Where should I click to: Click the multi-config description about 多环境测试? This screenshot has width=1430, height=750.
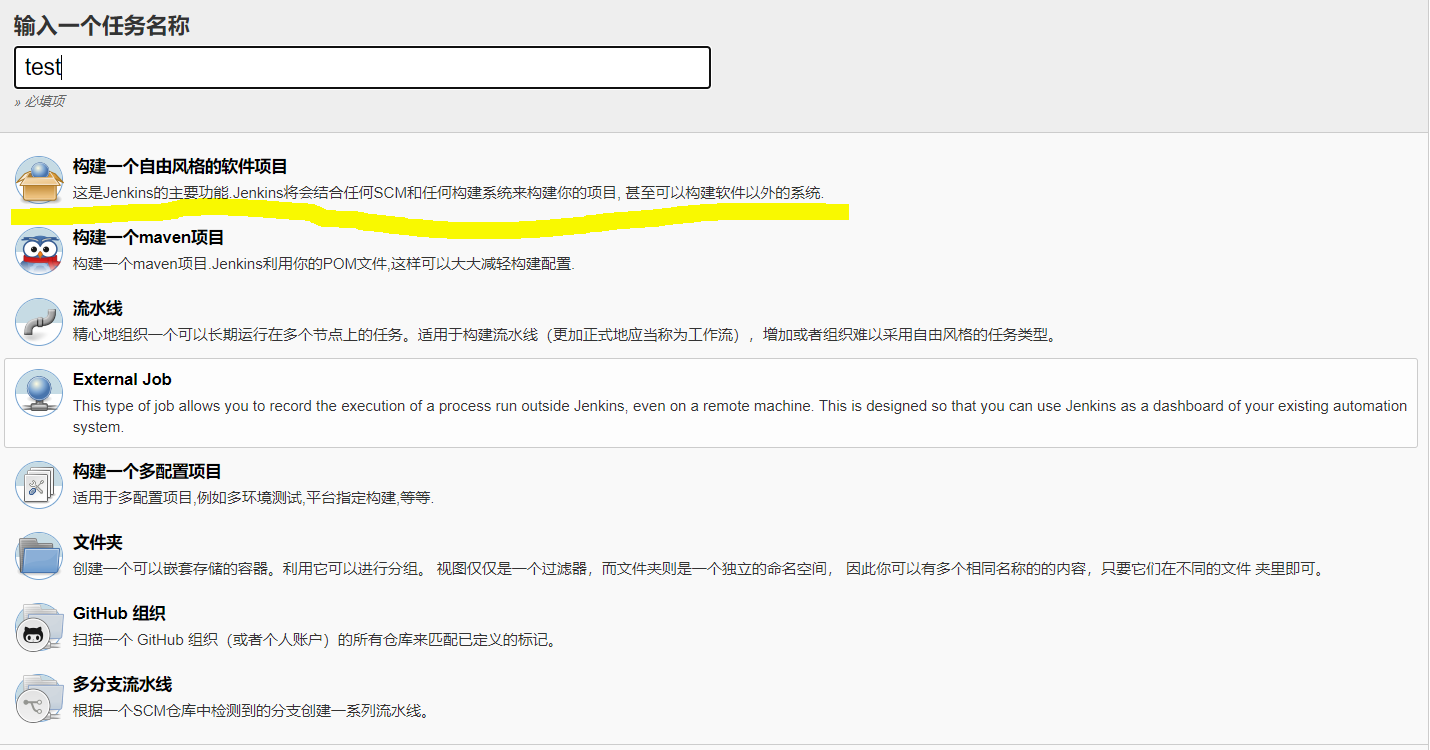[253, 498]
